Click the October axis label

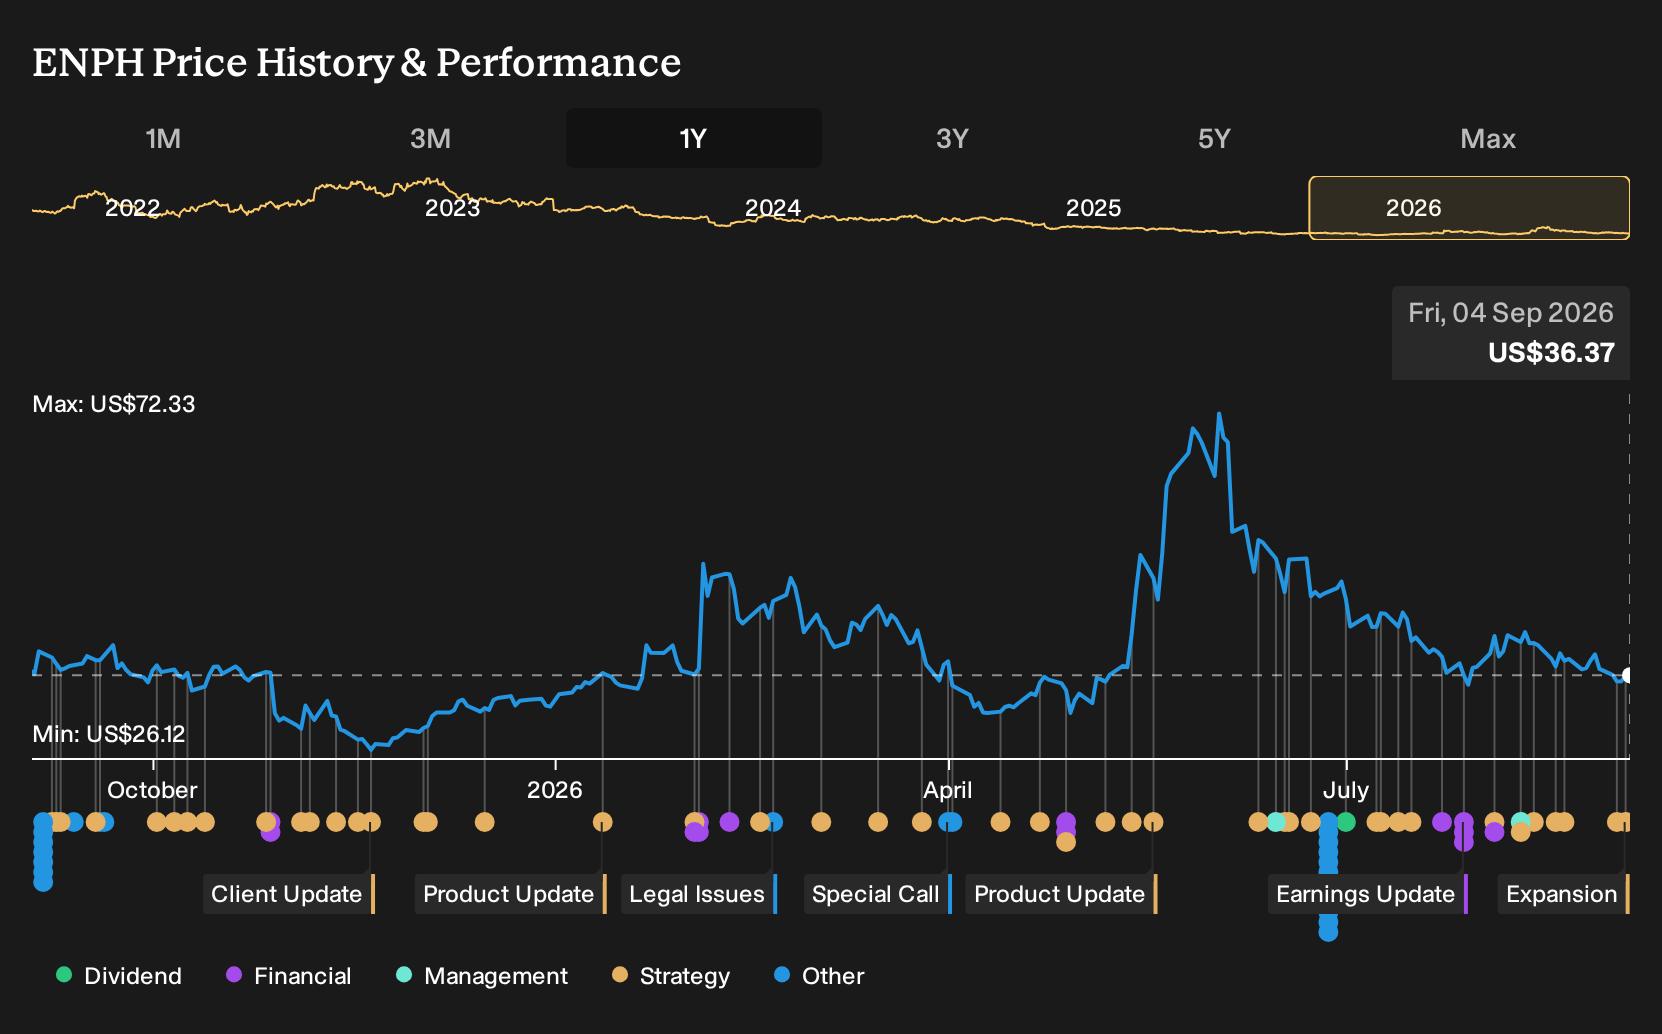pyautogui.click(x=152, y=790)
